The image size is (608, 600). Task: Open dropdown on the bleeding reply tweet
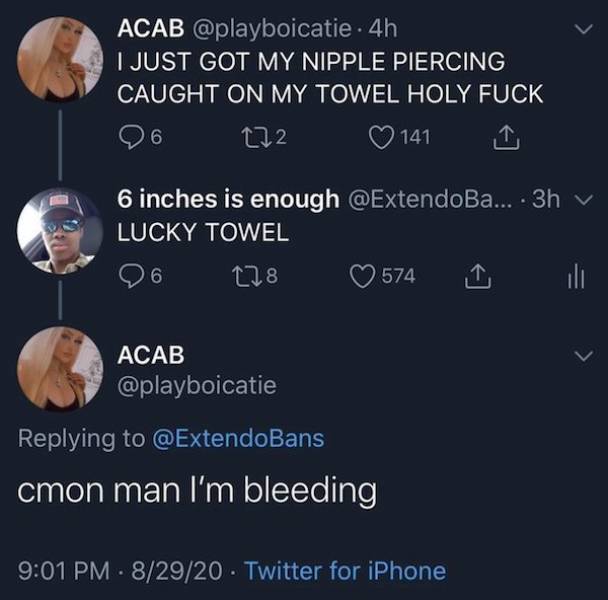coord(586,356)
